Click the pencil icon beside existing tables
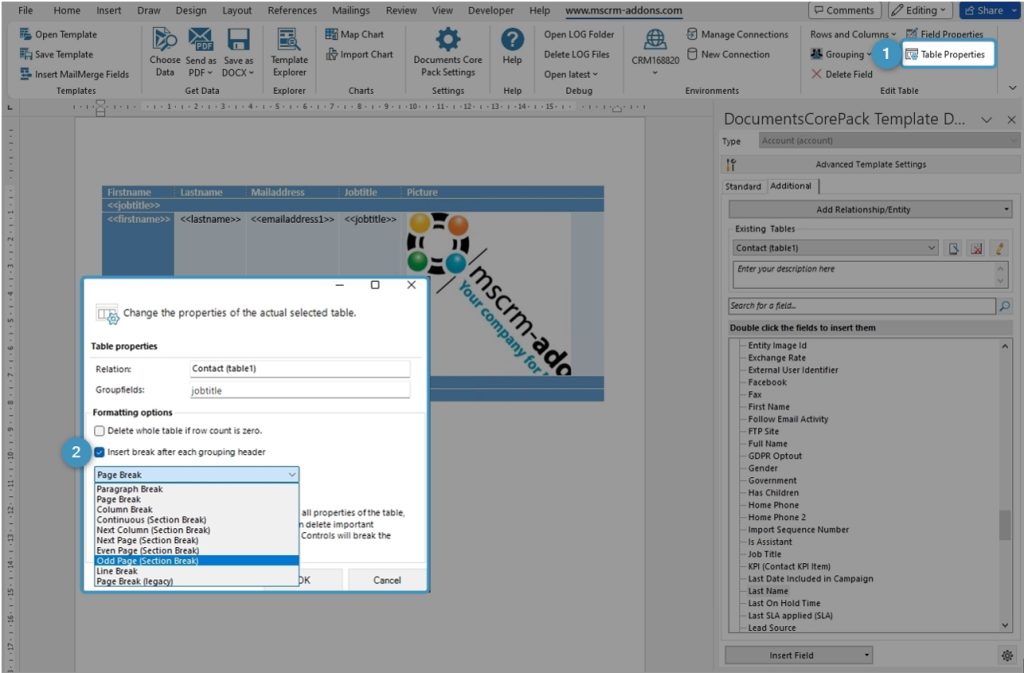 tap(999, 248)
